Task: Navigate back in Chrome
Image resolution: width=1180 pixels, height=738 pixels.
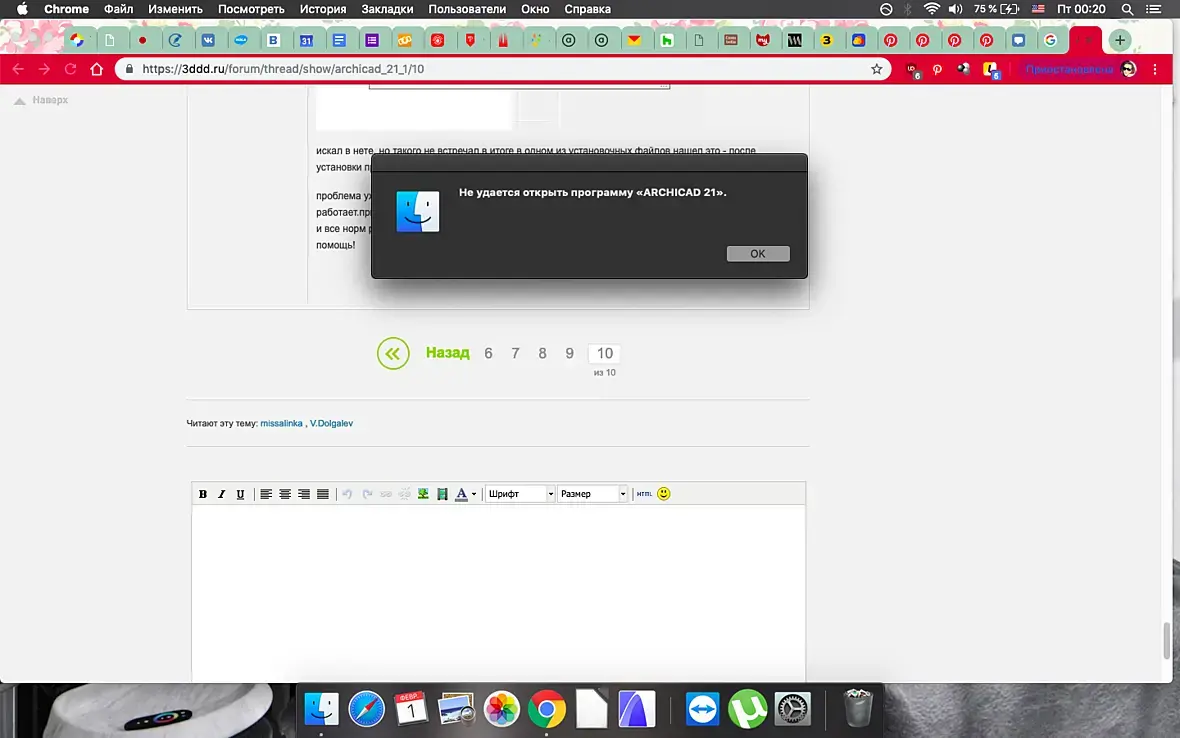Action: [x=19, y=69]
